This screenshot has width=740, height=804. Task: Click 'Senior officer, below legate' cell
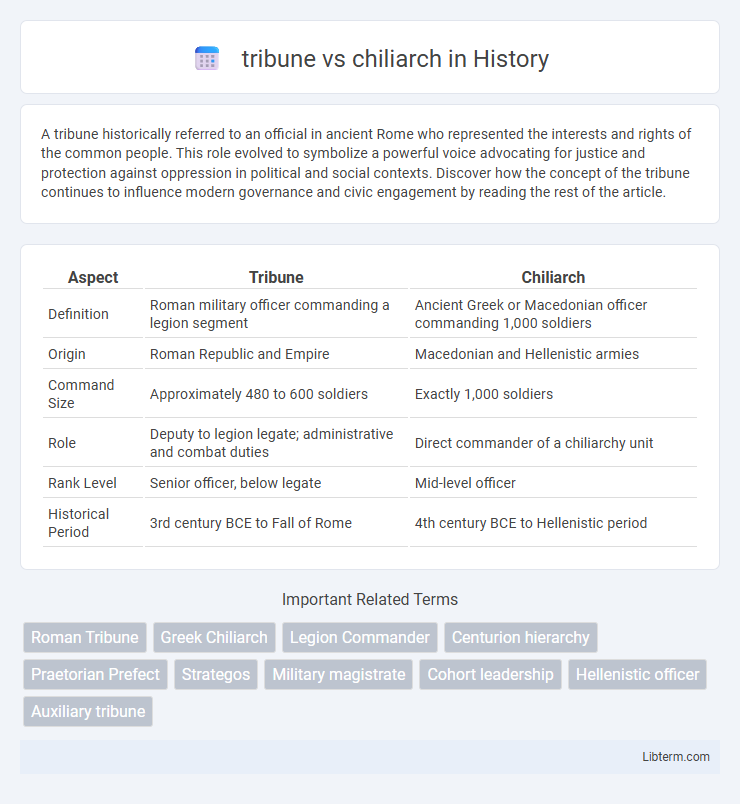click(x=235, y=483)
